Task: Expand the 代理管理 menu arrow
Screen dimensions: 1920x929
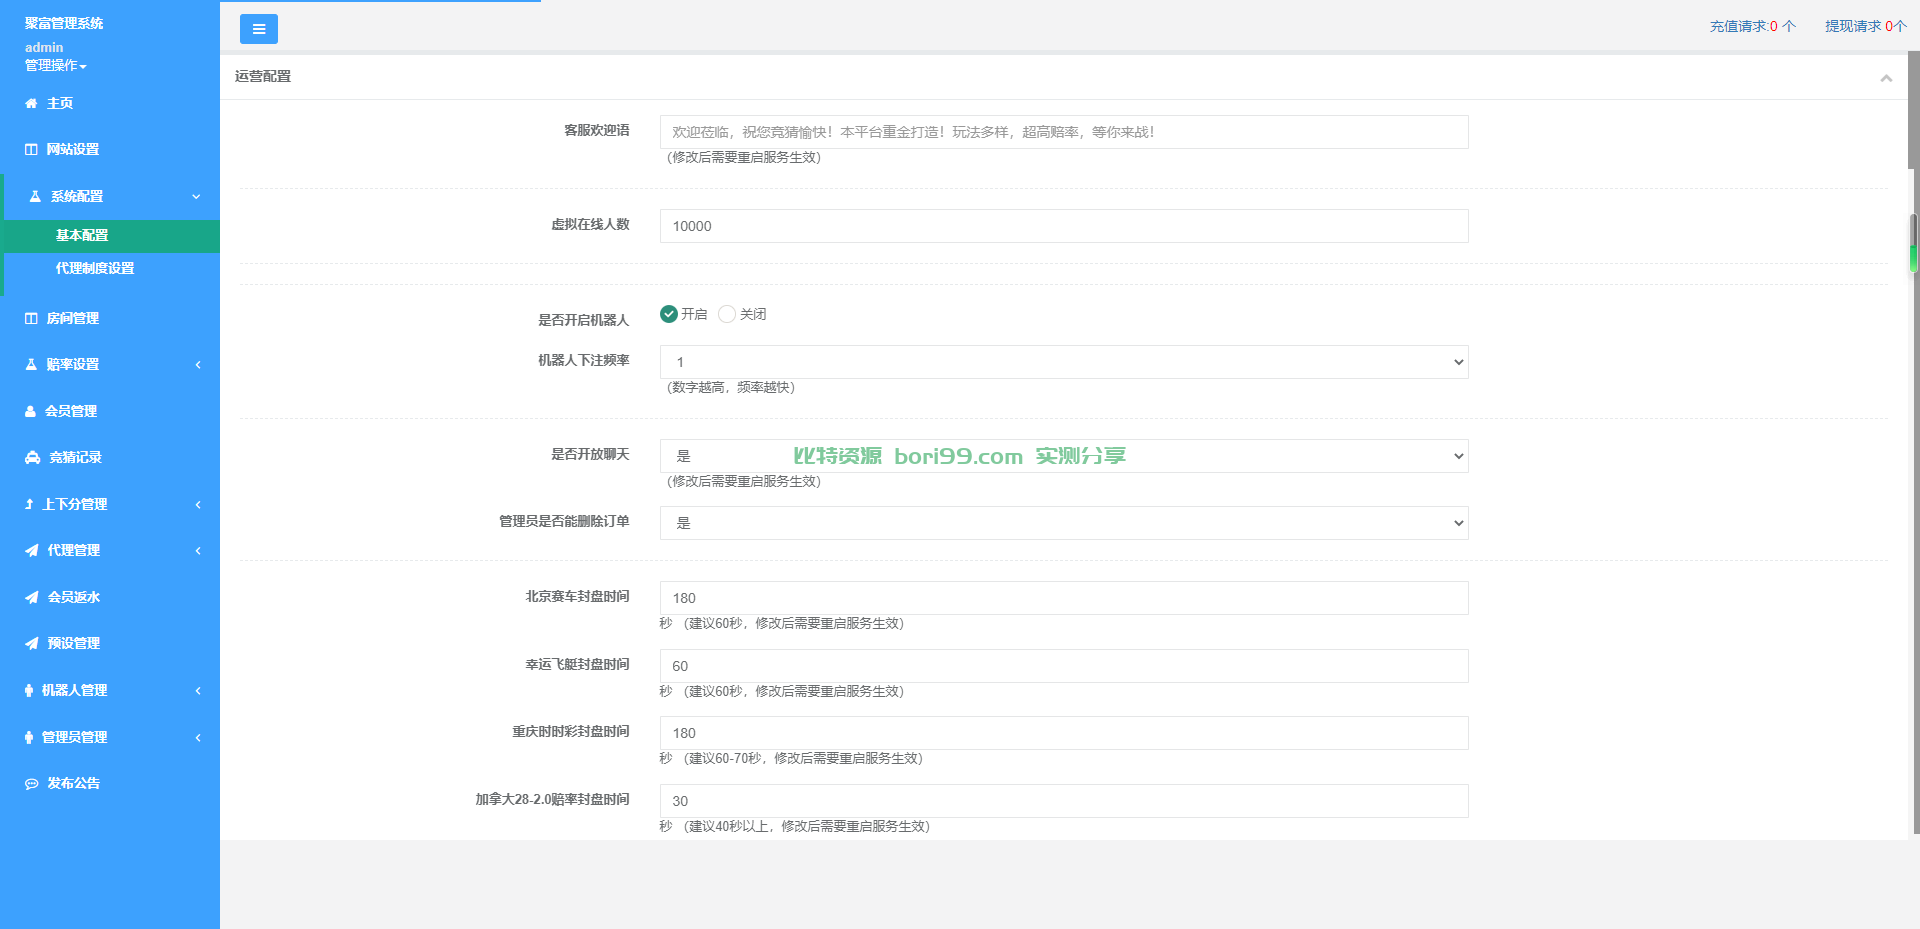Action: click(198, 551)
